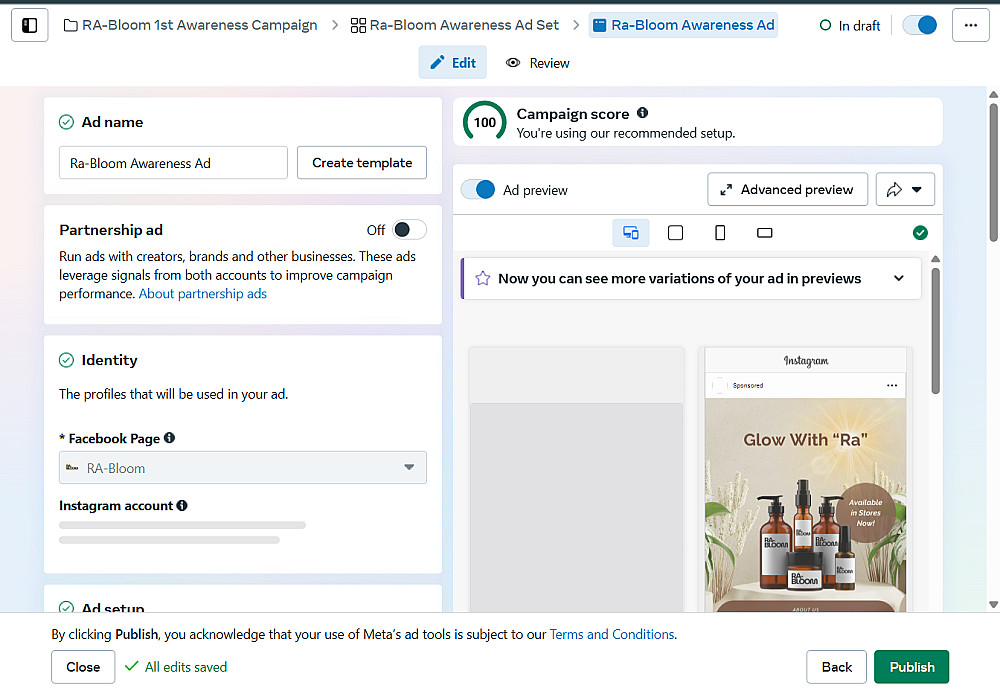Open RA-Bloom 1st Awareness Campaign breadcrumb
This screenshot has height=691, width=1000.
[190, 26]
